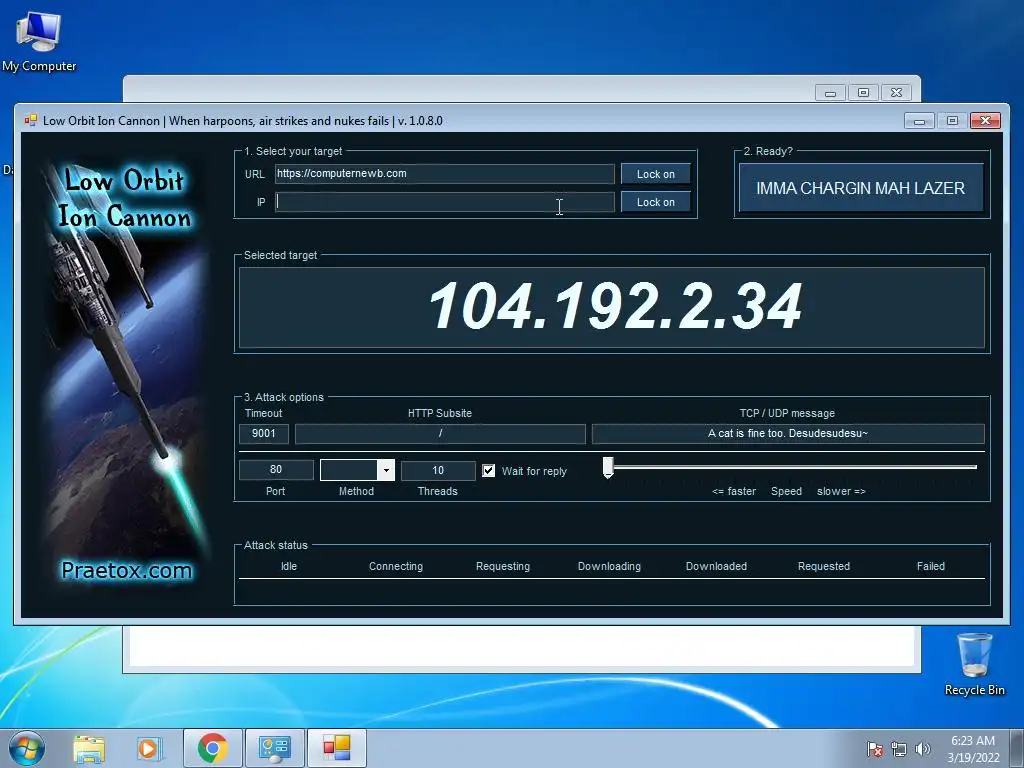Switch to Google Chrome in the taskbar

point(212,748)
